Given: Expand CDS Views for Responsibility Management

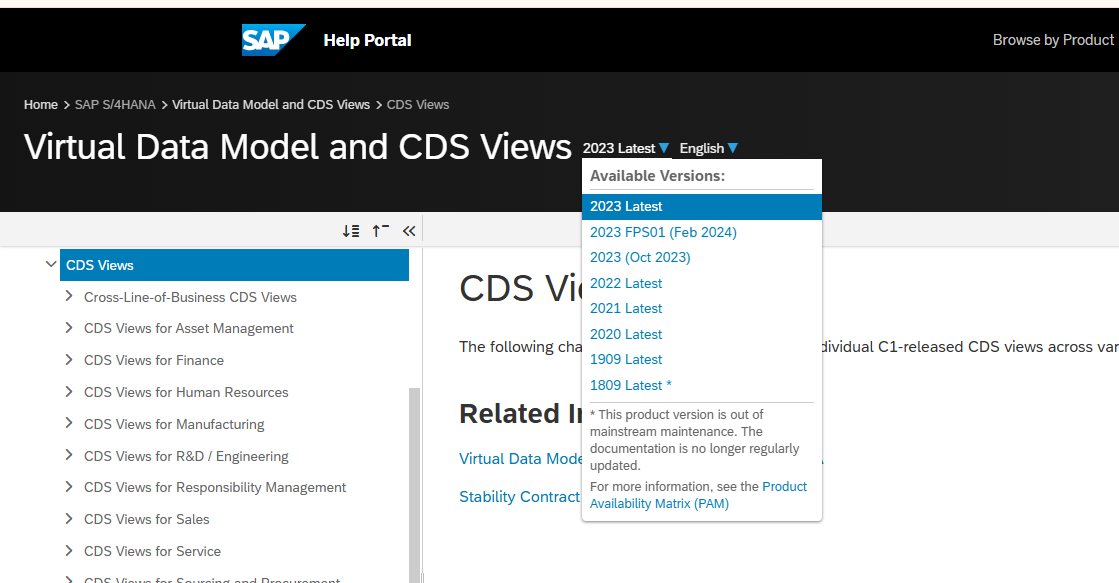Looking at the screenshot, I should tap(69, 487).
